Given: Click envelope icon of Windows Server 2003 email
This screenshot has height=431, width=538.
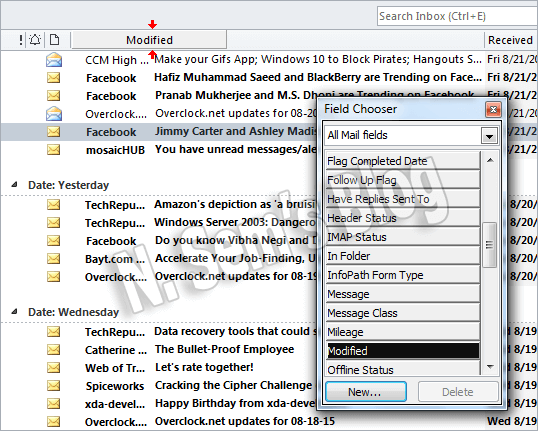Looking at the screenshot, I should (54, 223).
